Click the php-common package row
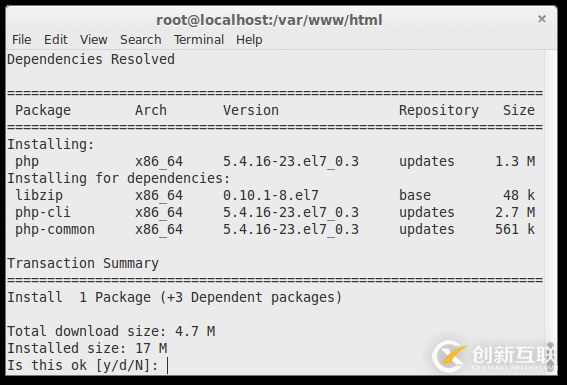 coord(275,230)
